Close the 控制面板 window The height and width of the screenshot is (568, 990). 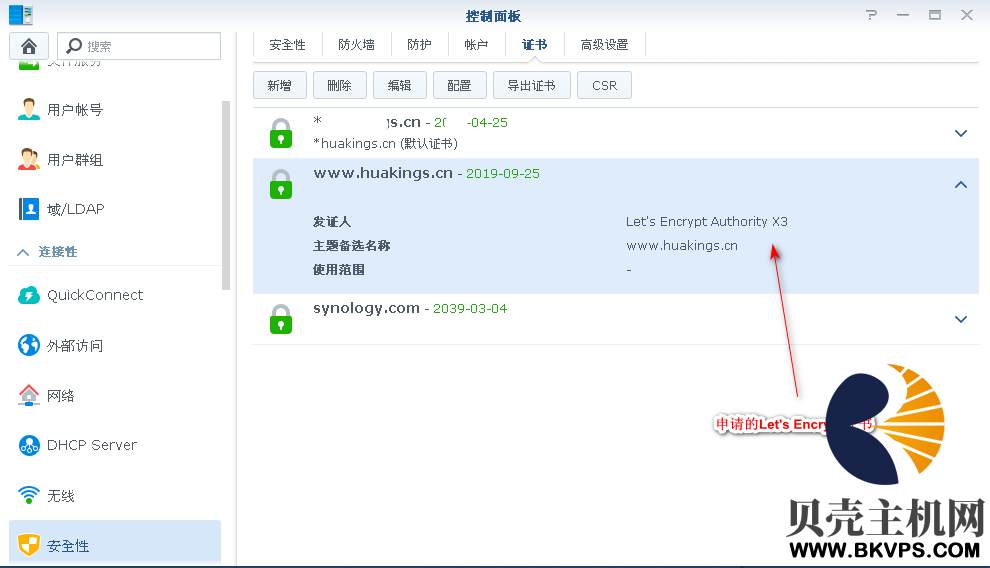coord(967,15)
